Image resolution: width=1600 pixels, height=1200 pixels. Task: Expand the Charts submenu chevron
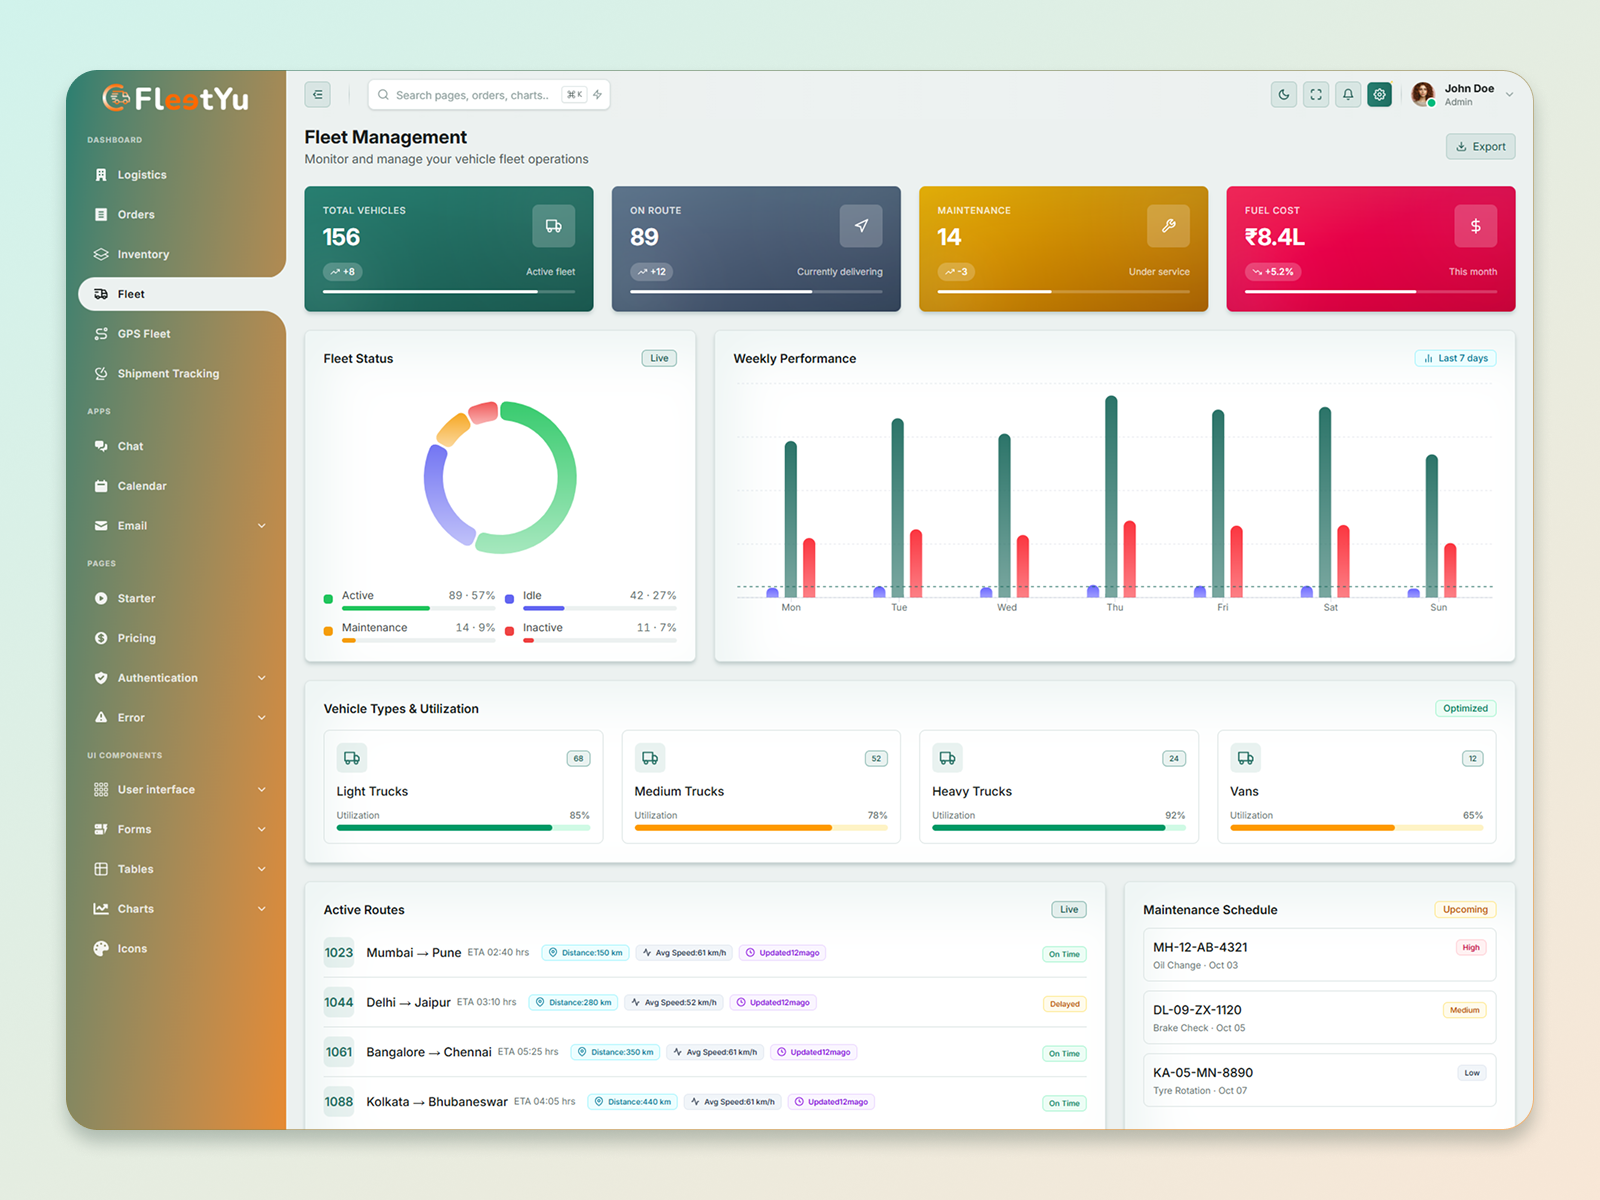point(262,909)
